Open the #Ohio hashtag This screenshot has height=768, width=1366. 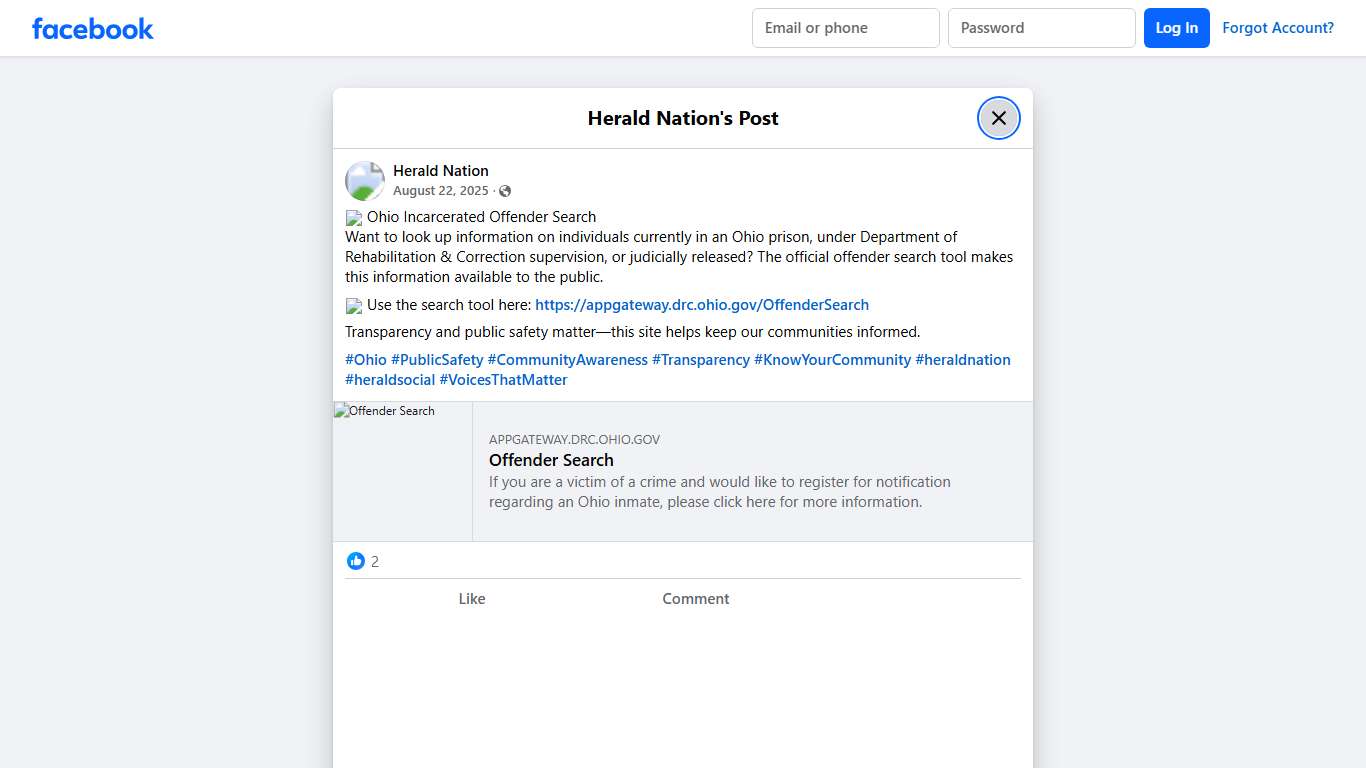tap(365, 359)
